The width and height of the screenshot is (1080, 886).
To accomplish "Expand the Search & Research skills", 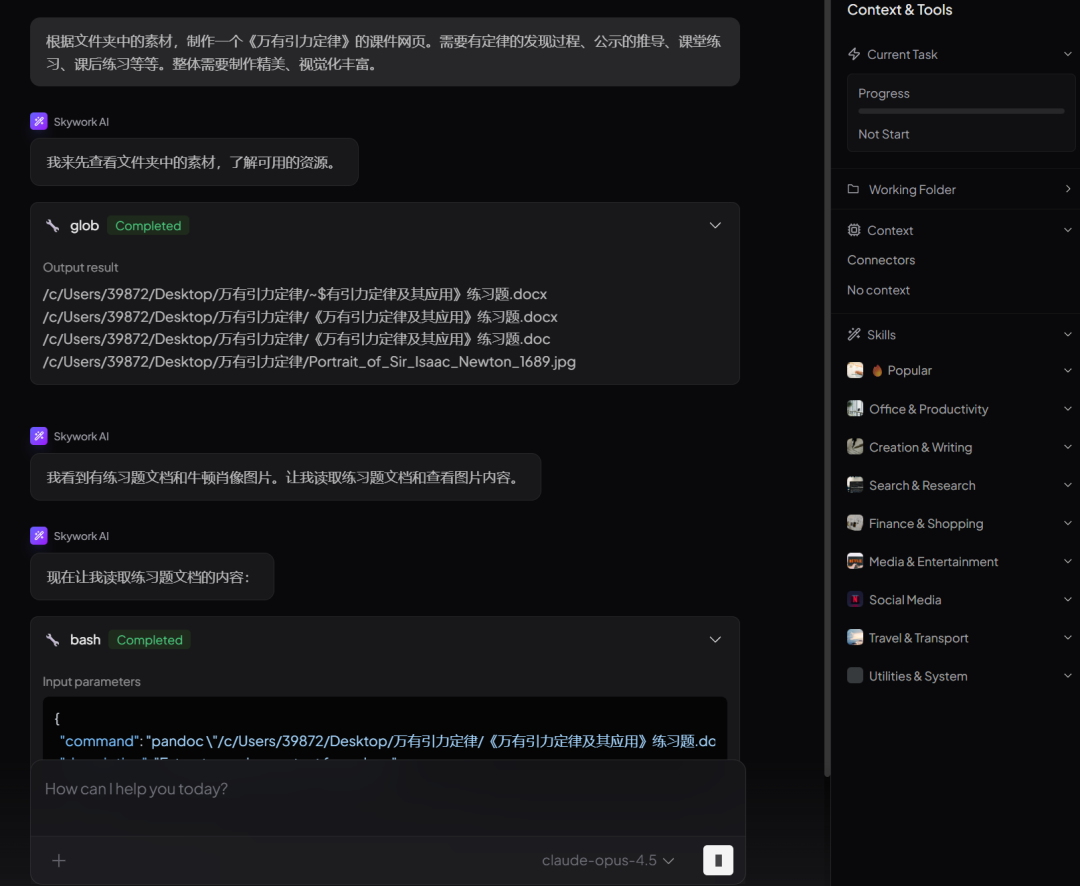I will pos(1067,486).
